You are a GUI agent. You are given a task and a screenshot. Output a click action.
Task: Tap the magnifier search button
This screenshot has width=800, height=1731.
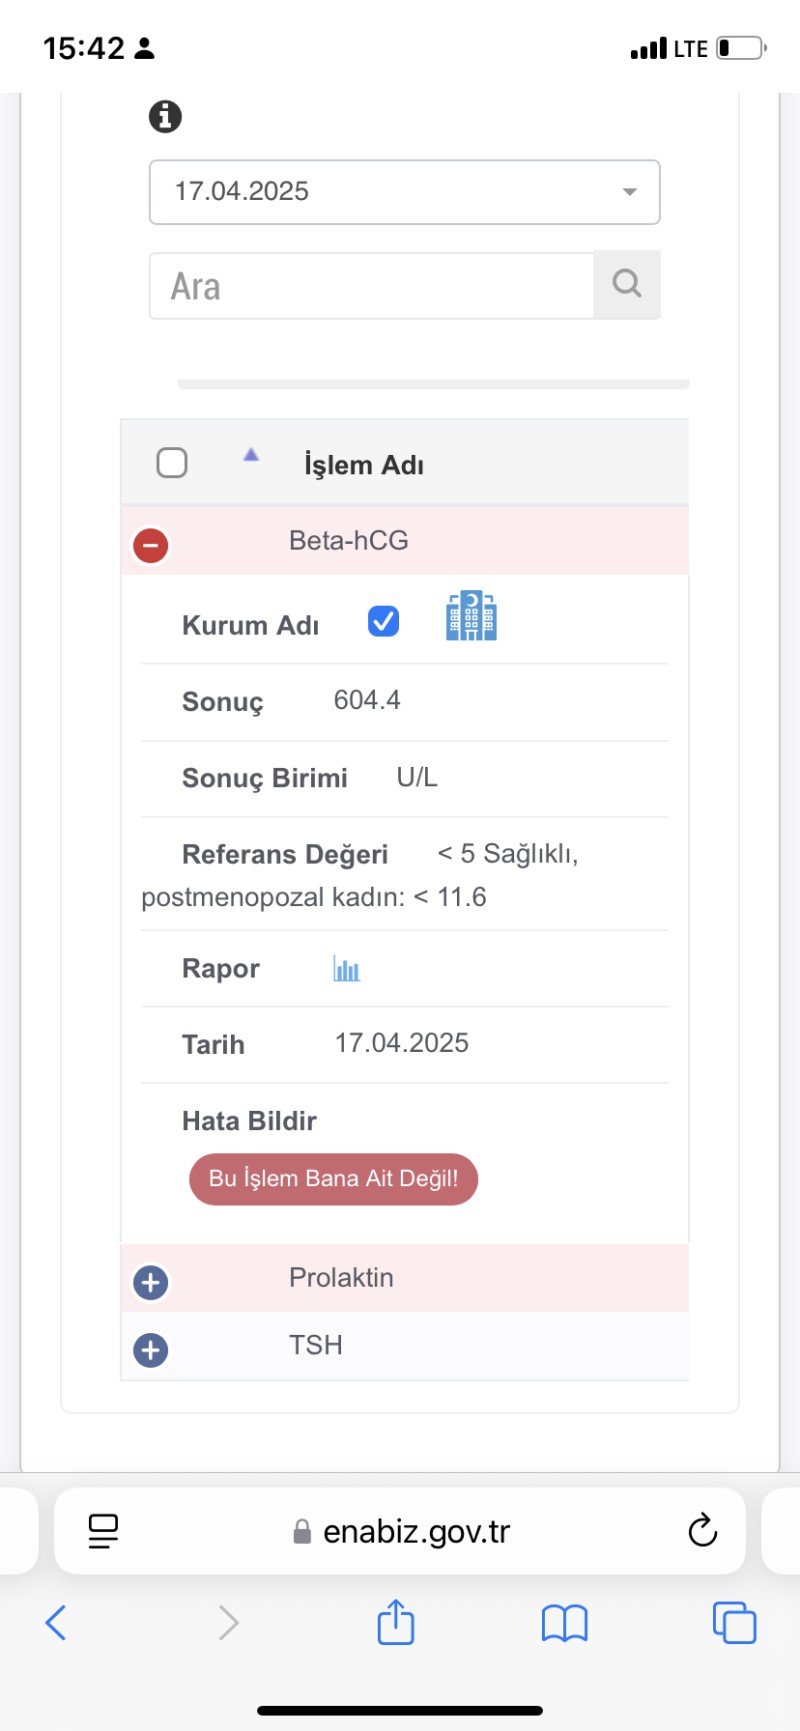pyautogui.click(x=627, y=285)
